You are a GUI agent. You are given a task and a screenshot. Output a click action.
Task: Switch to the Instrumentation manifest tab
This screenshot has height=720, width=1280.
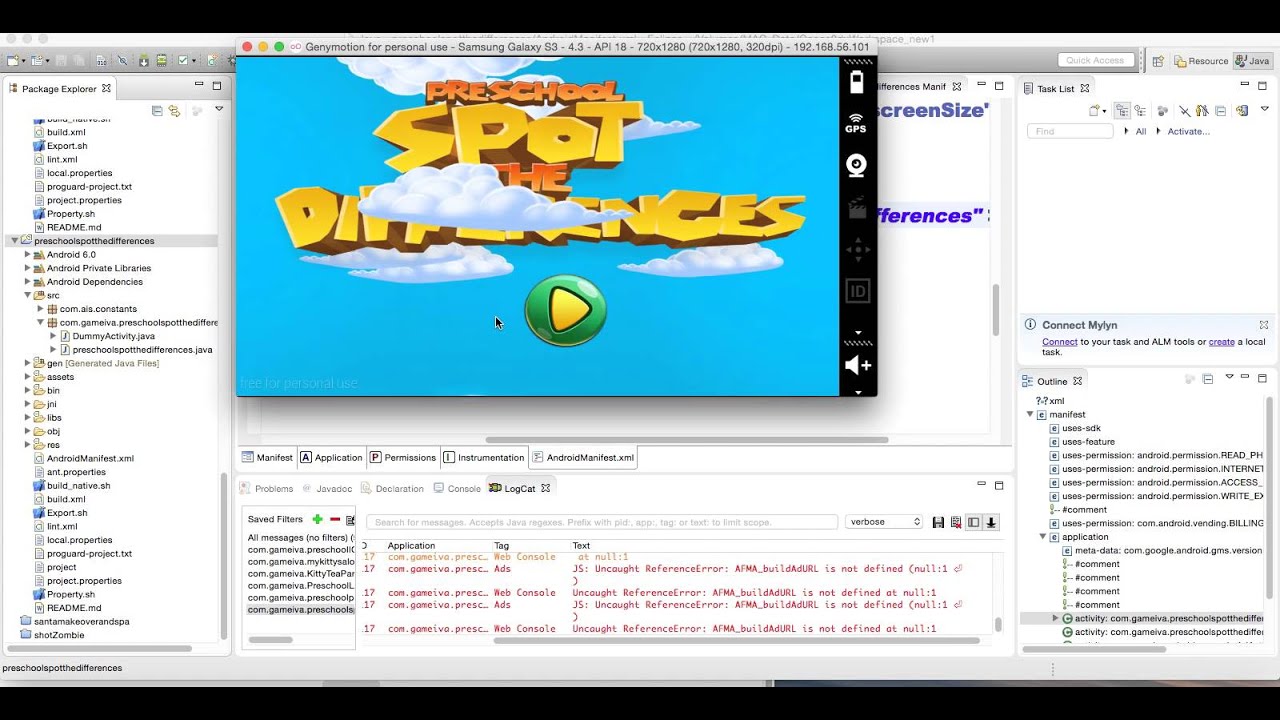484,458
